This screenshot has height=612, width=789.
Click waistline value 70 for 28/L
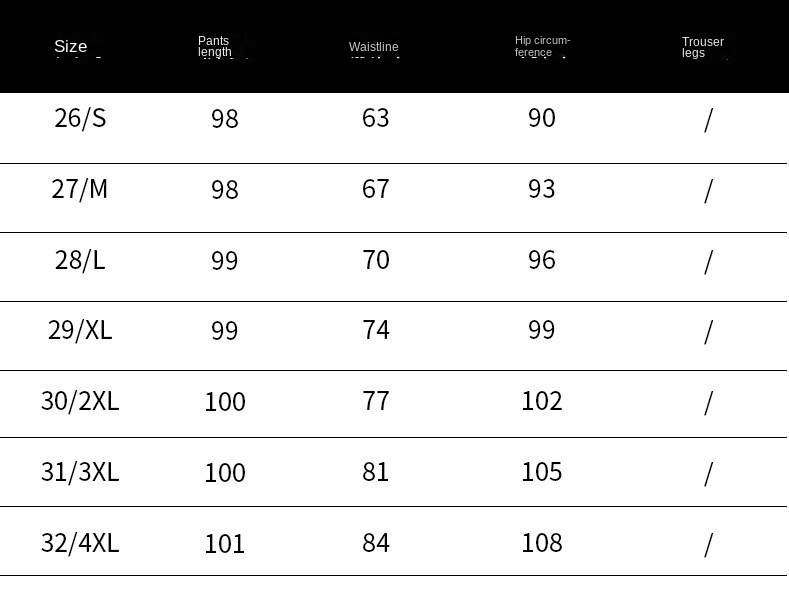coord(376,260)
